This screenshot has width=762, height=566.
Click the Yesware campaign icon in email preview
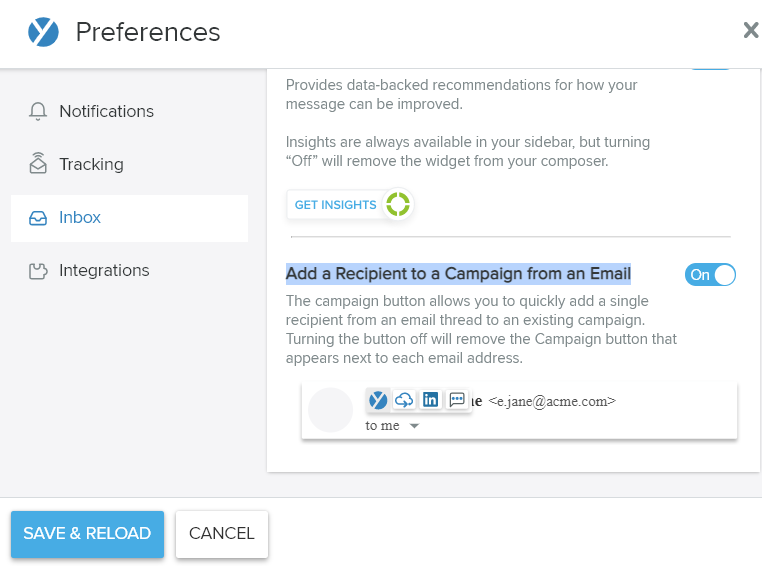[x=378, y=400]
